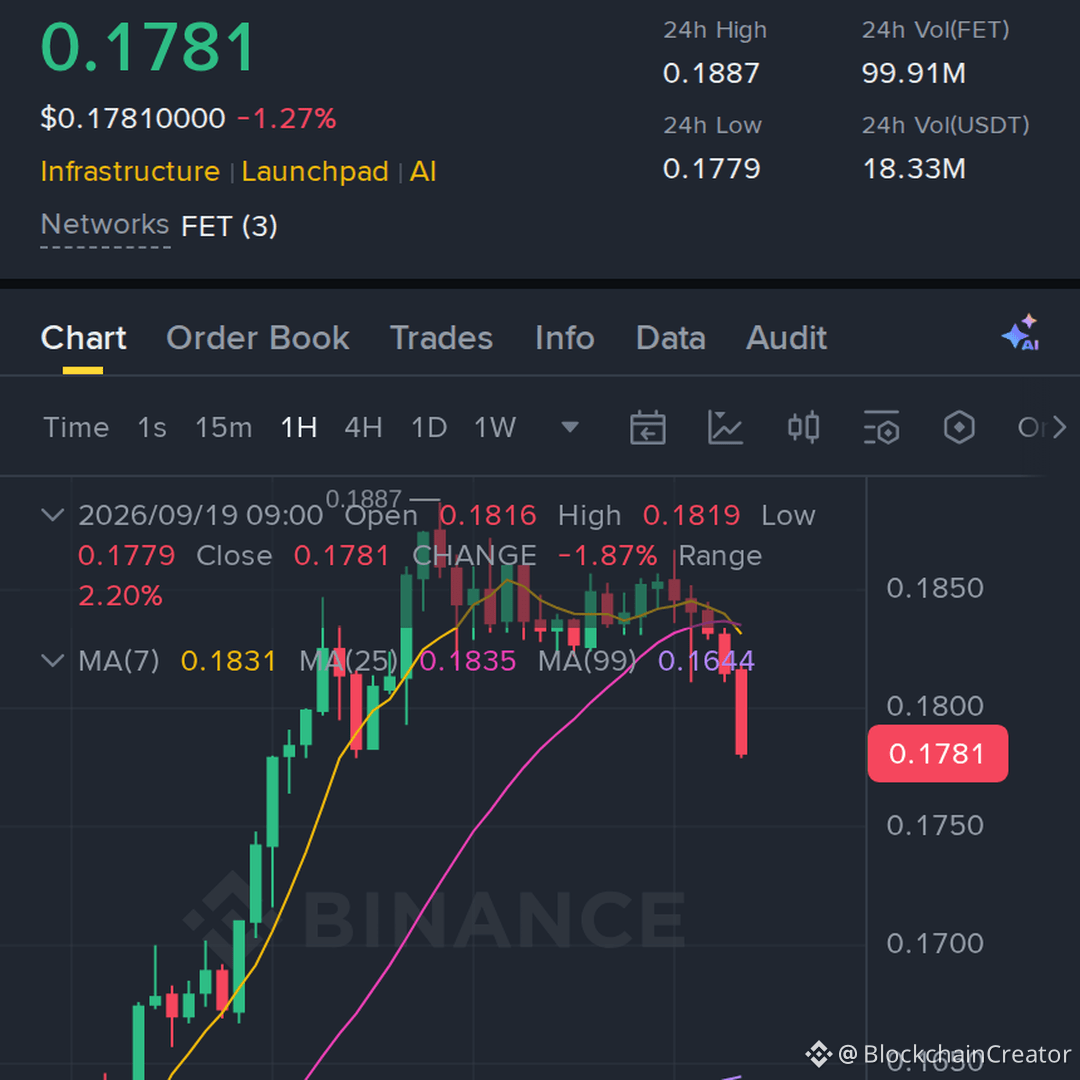Click the calendar go-to-date icon
The width and height of the screenshot is (1080, 1080).
point(647,428)
